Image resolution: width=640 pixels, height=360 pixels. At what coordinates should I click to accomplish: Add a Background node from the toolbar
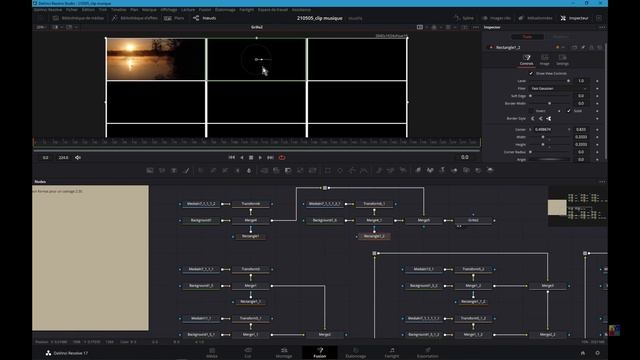tap(150, 170)
